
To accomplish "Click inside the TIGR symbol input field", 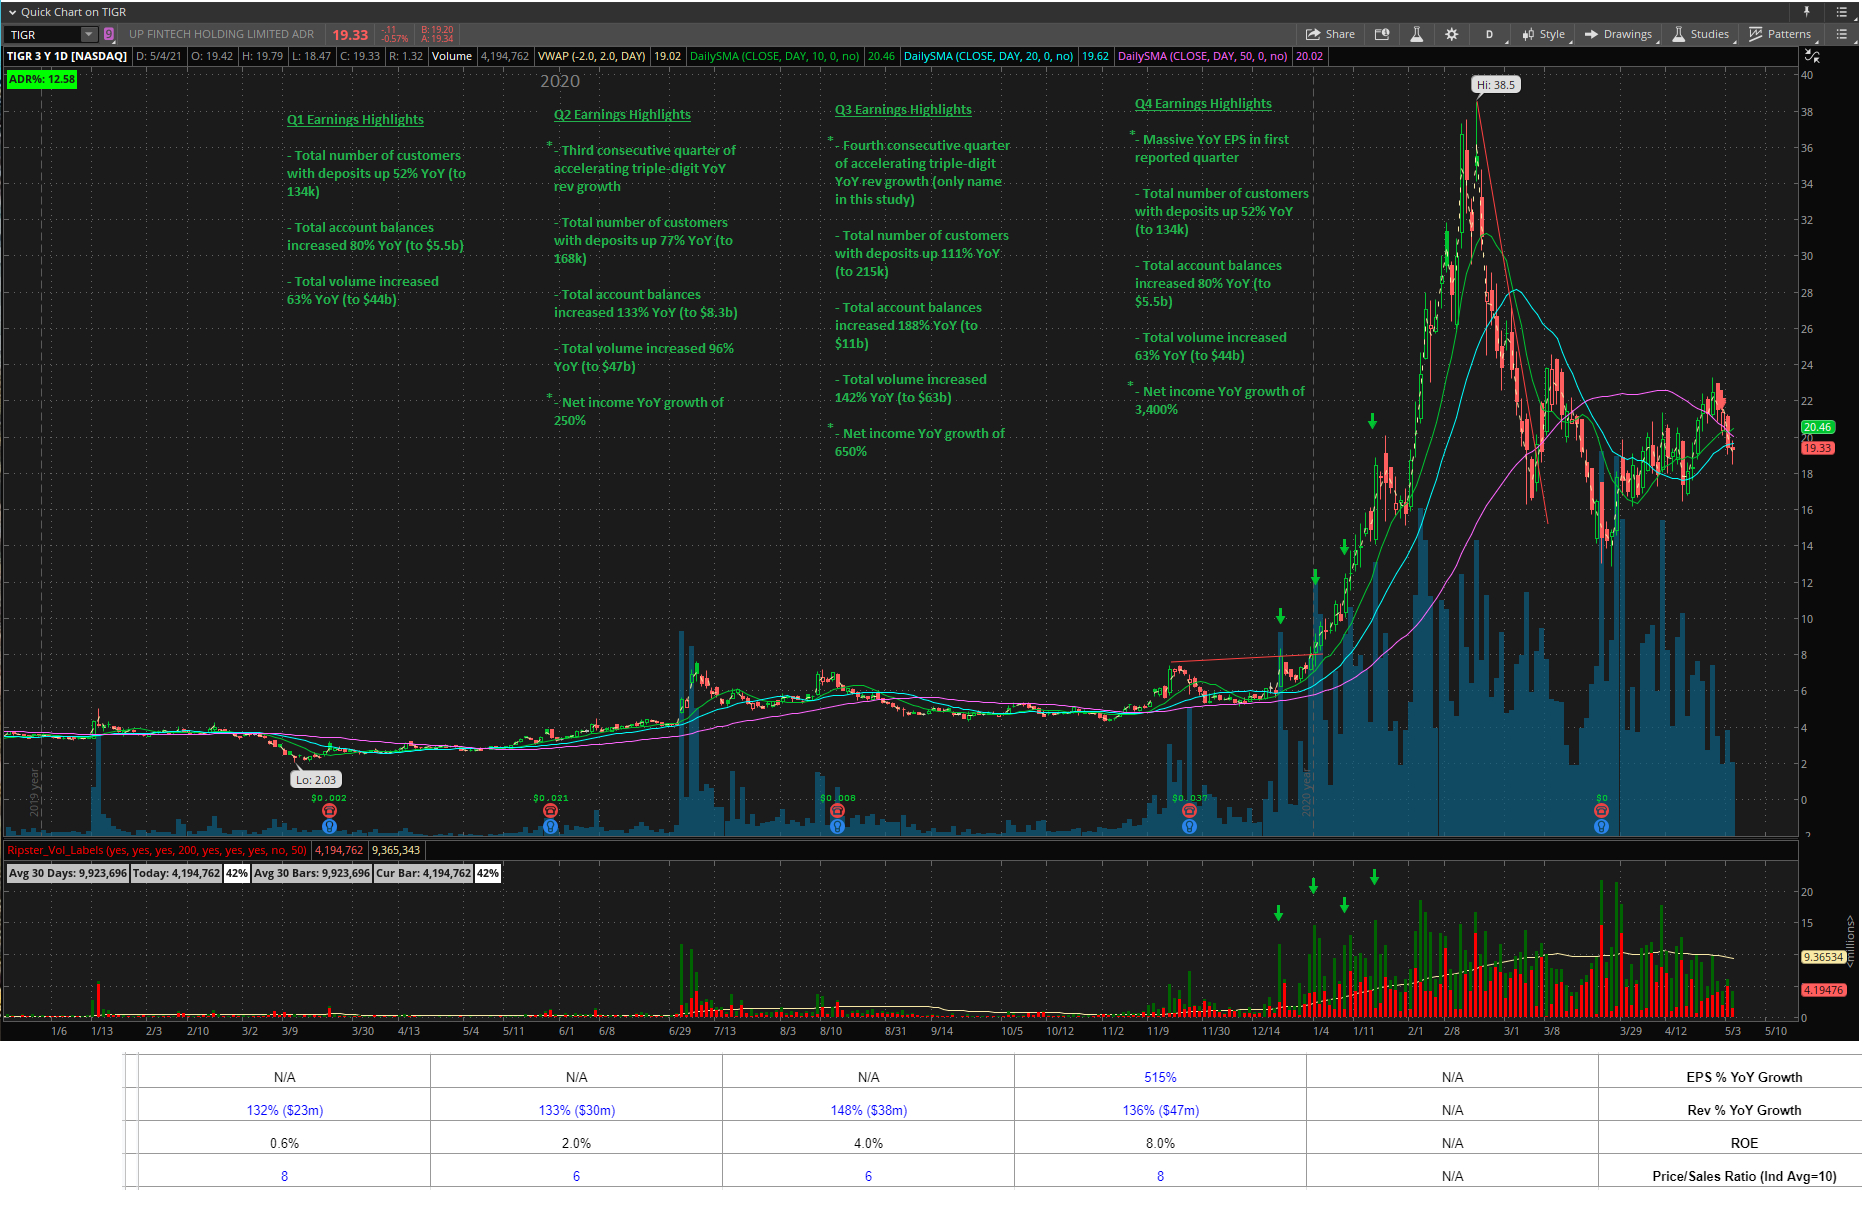I will [x=42, y=34].
